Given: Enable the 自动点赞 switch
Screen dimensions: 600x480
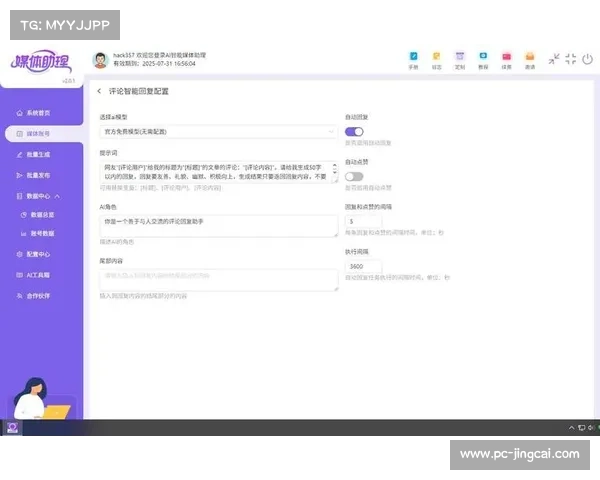Looking at the screenshot, I should coord(354,176).
